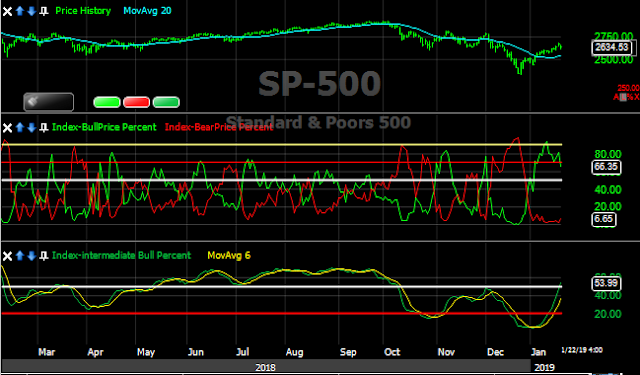Viewport: 640px width, 375px height.
Task: Move the BullPrice Percent pane up
Action: coord(20,128)
